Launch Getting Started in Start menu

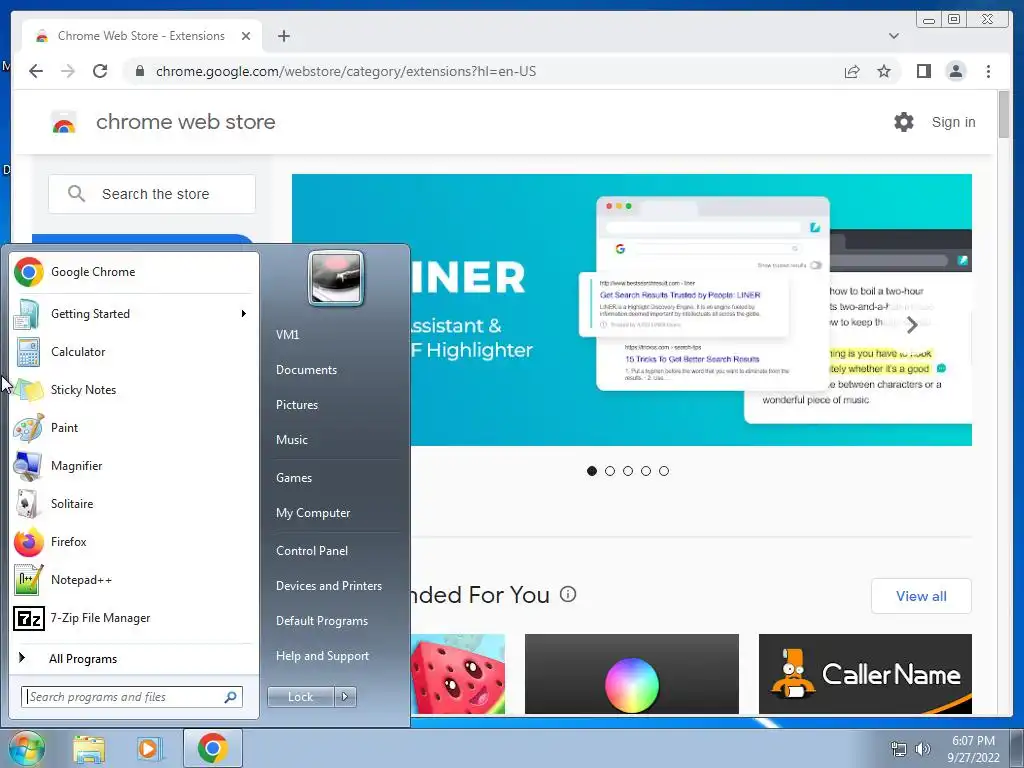click(x=134, y=313)
